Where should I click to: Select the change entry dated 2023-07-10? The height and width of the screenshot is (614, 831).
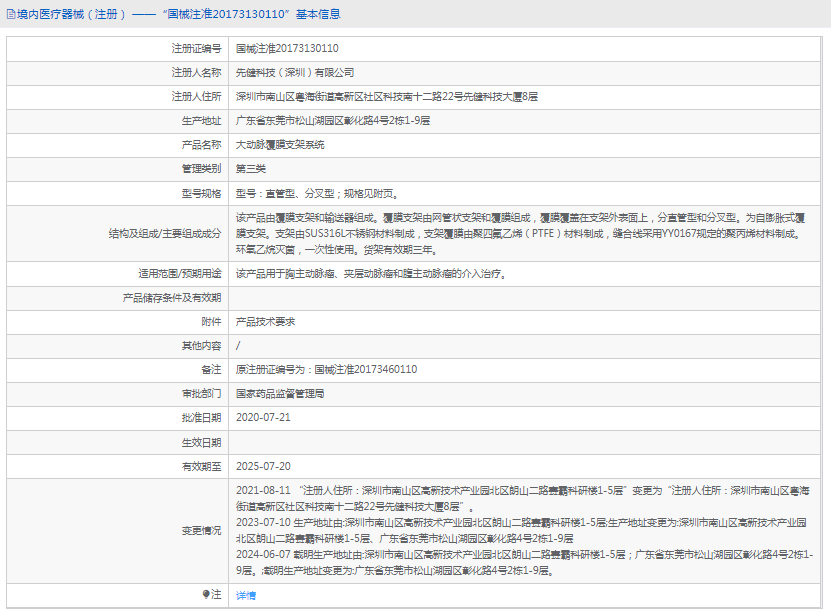(x=521, y=530)
